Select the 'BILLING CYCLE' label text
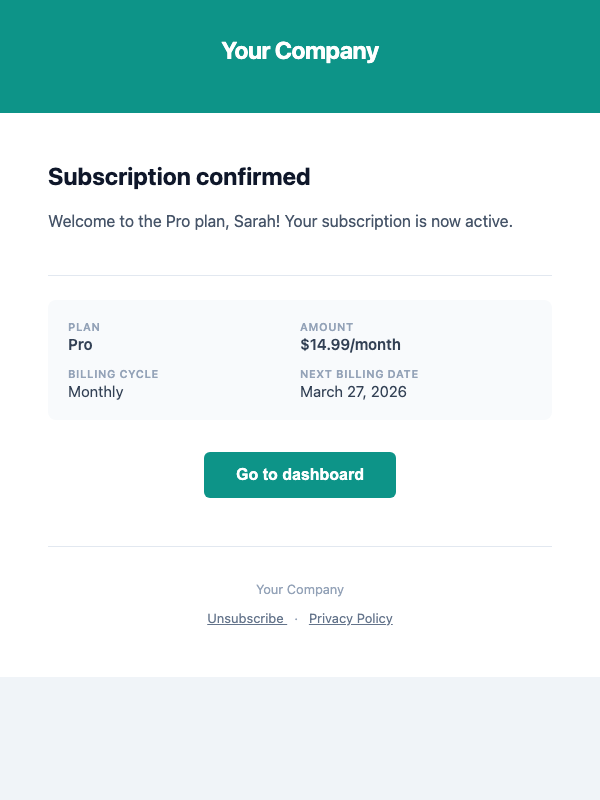Image resolution: width=600 pixels, height=800 pixels. (111, 374)
